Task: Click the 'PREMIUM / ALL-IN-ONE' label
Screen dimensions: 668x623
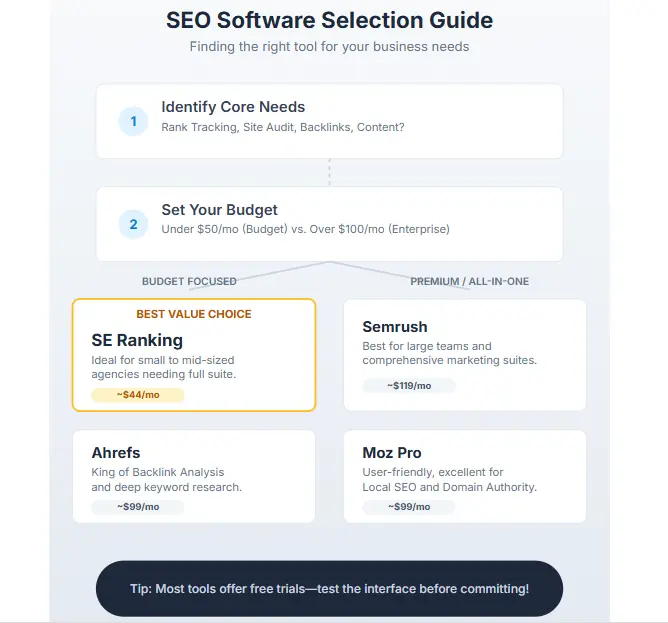Action: pos(469,281)
